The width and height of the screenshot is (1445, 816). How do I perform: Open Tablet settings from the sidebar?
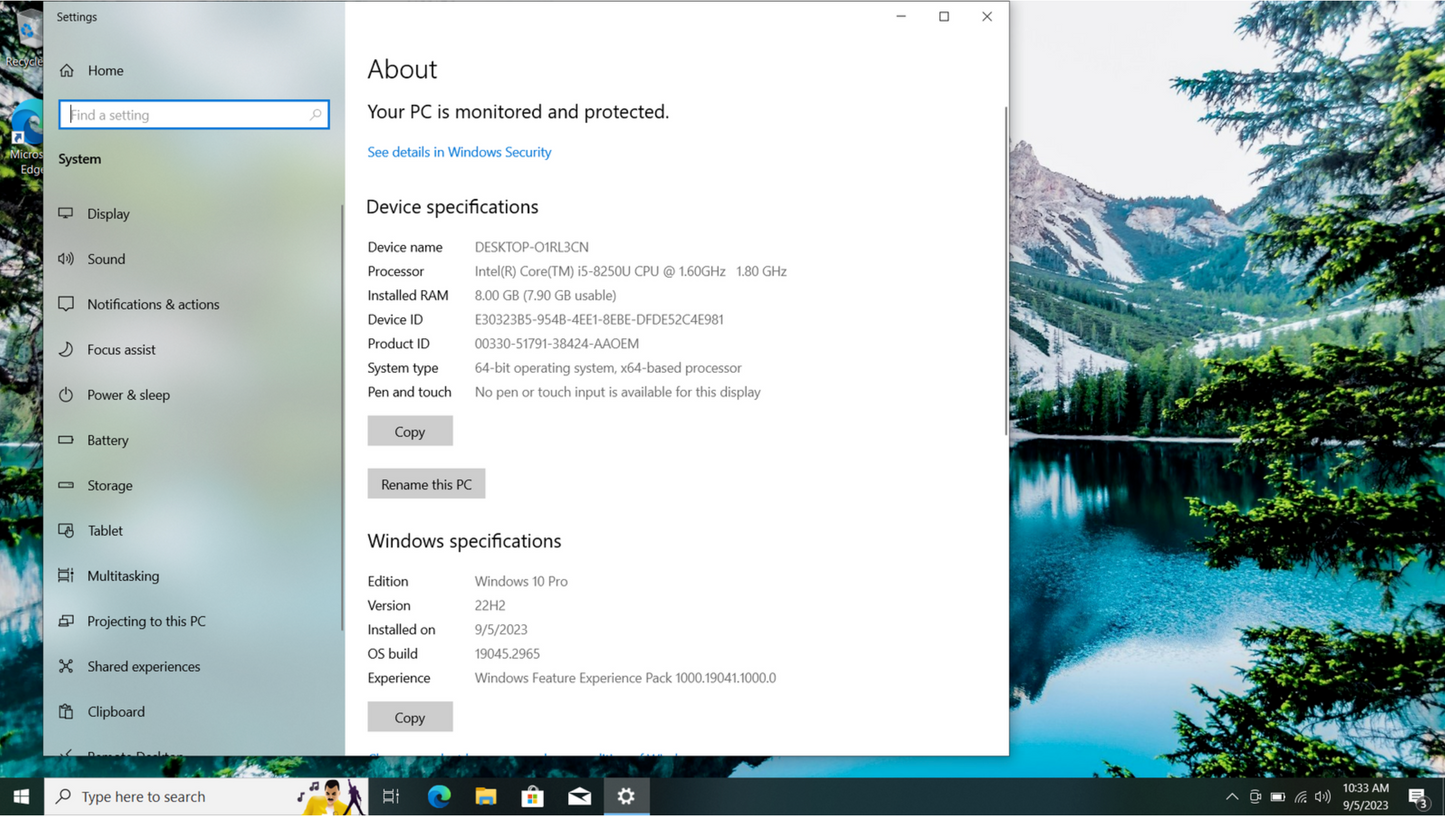[x=103, y=530]
